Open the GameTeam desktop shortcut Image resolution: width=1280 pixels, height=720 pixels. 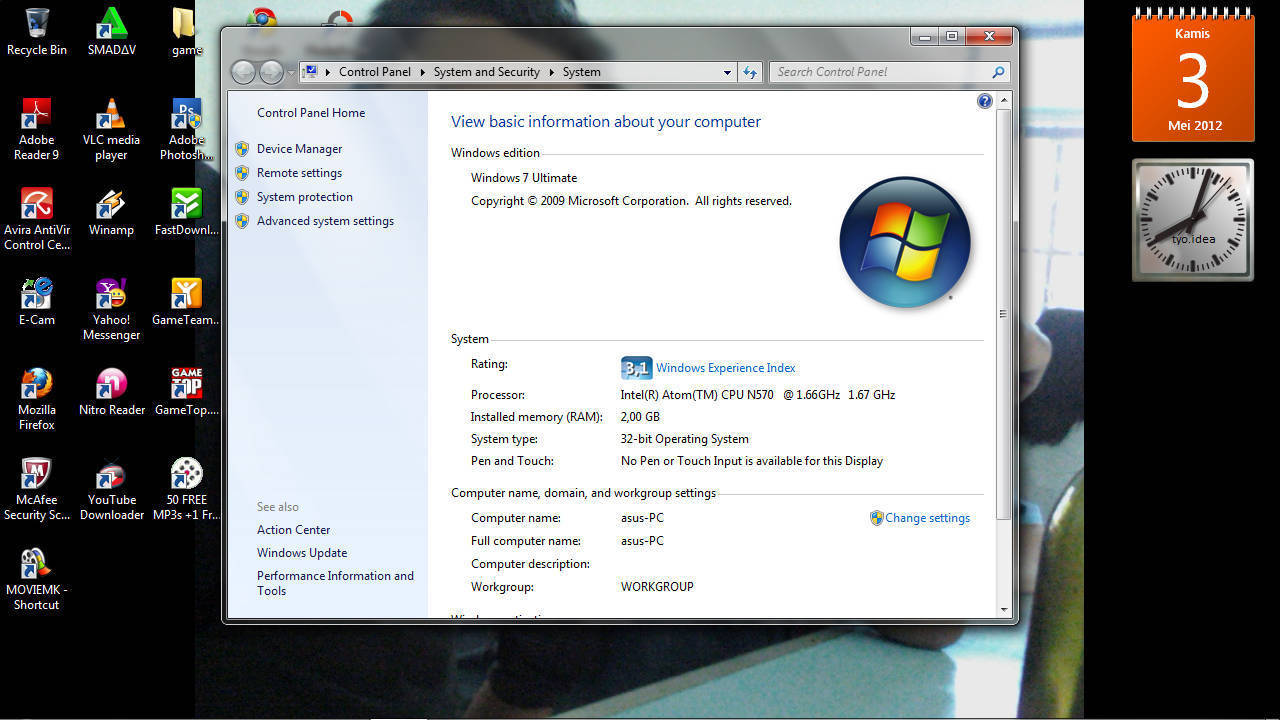pos(186,302)
